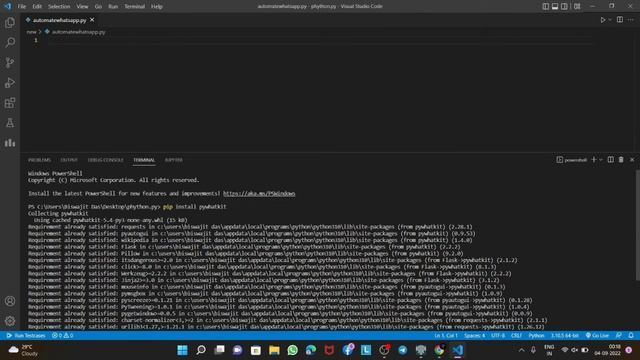
Task: Open Source Control view
Action: [10, 62]
